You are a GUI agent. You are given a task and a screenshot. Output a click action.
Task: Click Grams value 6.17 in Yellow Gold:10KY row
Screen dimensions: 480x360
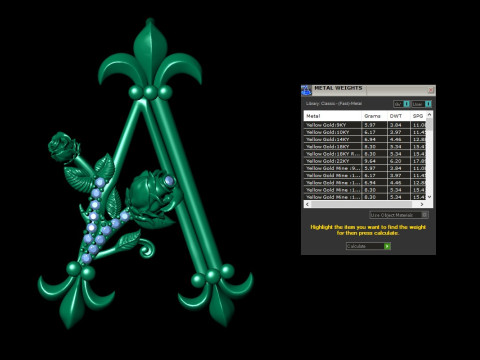click(x=370, y=132)
